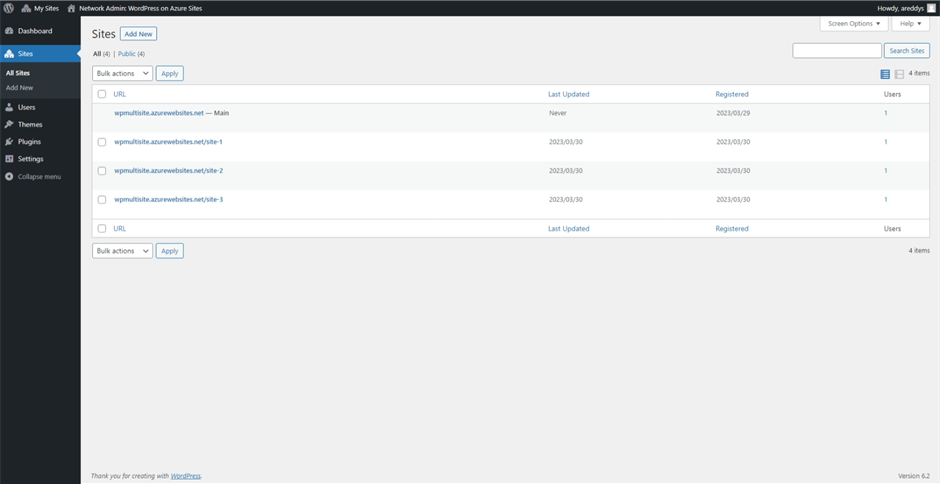The image size is (940, 484).
Task: Click the Plugins plug icon in sidebar
Action: click(x=9, y=142)
